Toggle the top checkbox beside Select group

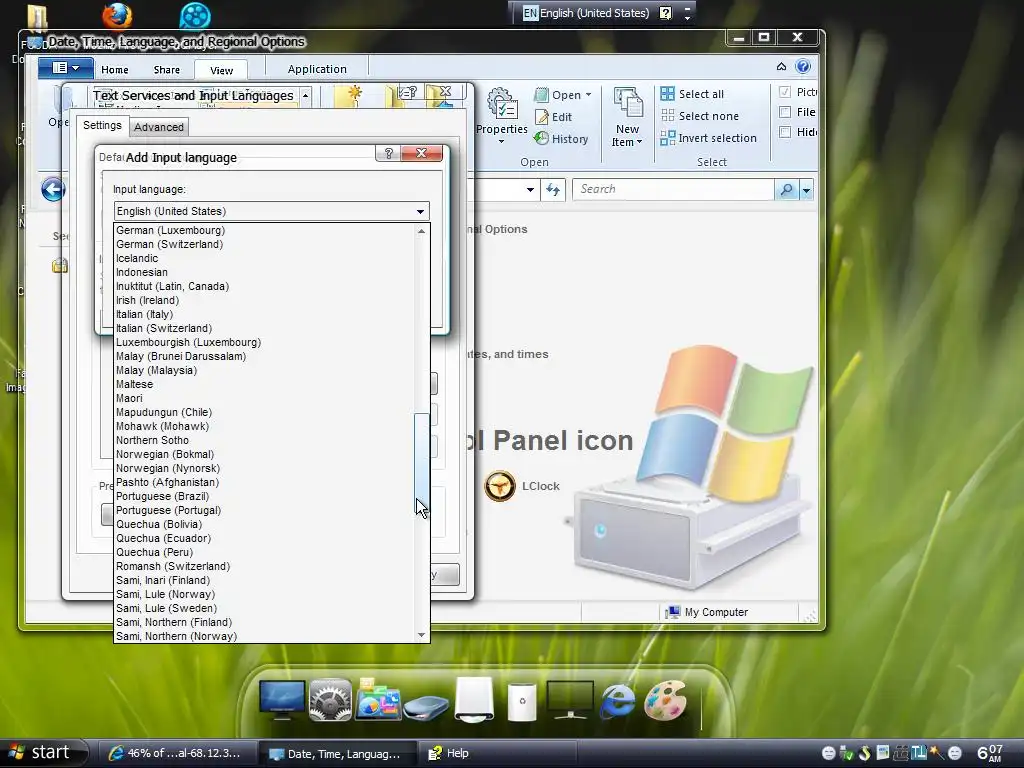coord(786,92)
